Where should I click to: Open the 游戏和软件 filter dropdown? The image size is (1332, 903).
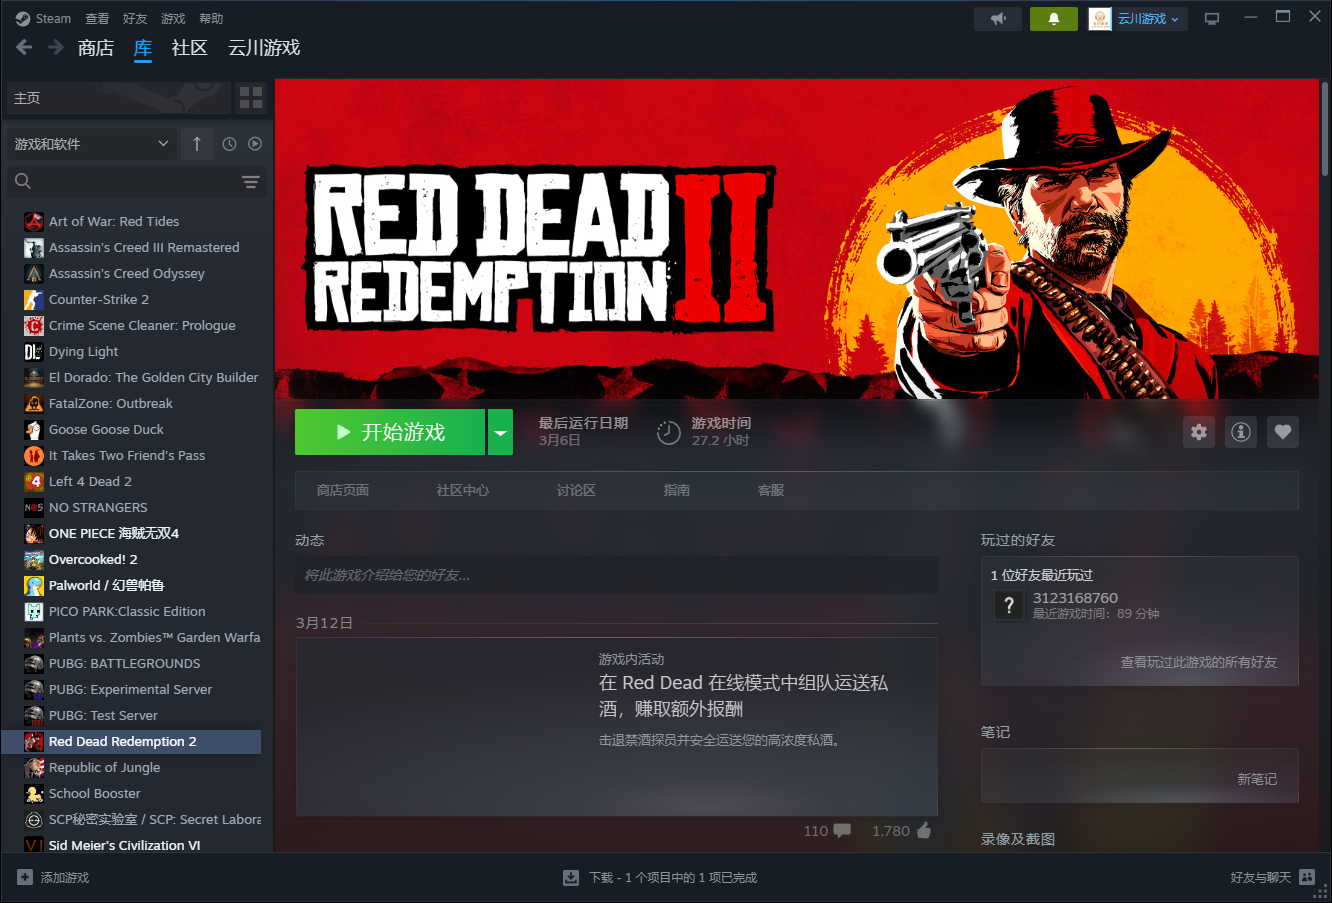[92, 144]
